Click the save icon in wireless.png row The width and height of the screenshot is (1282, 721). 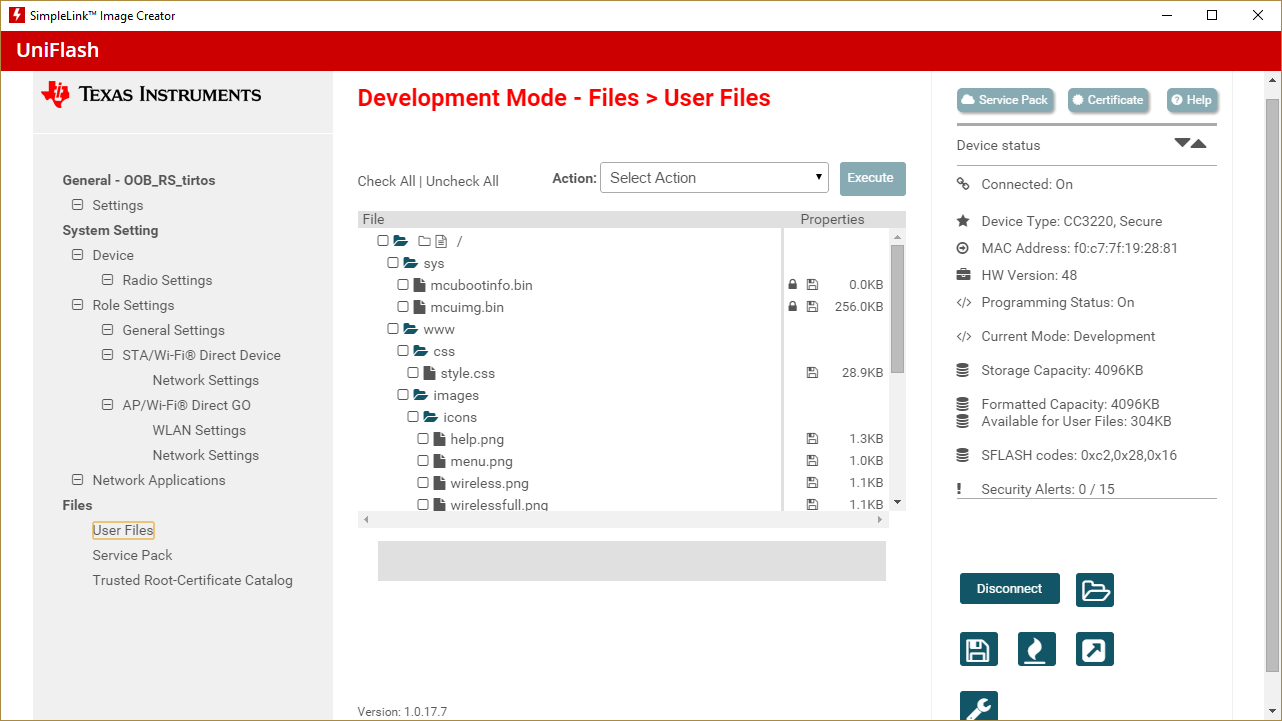point(812,483)
